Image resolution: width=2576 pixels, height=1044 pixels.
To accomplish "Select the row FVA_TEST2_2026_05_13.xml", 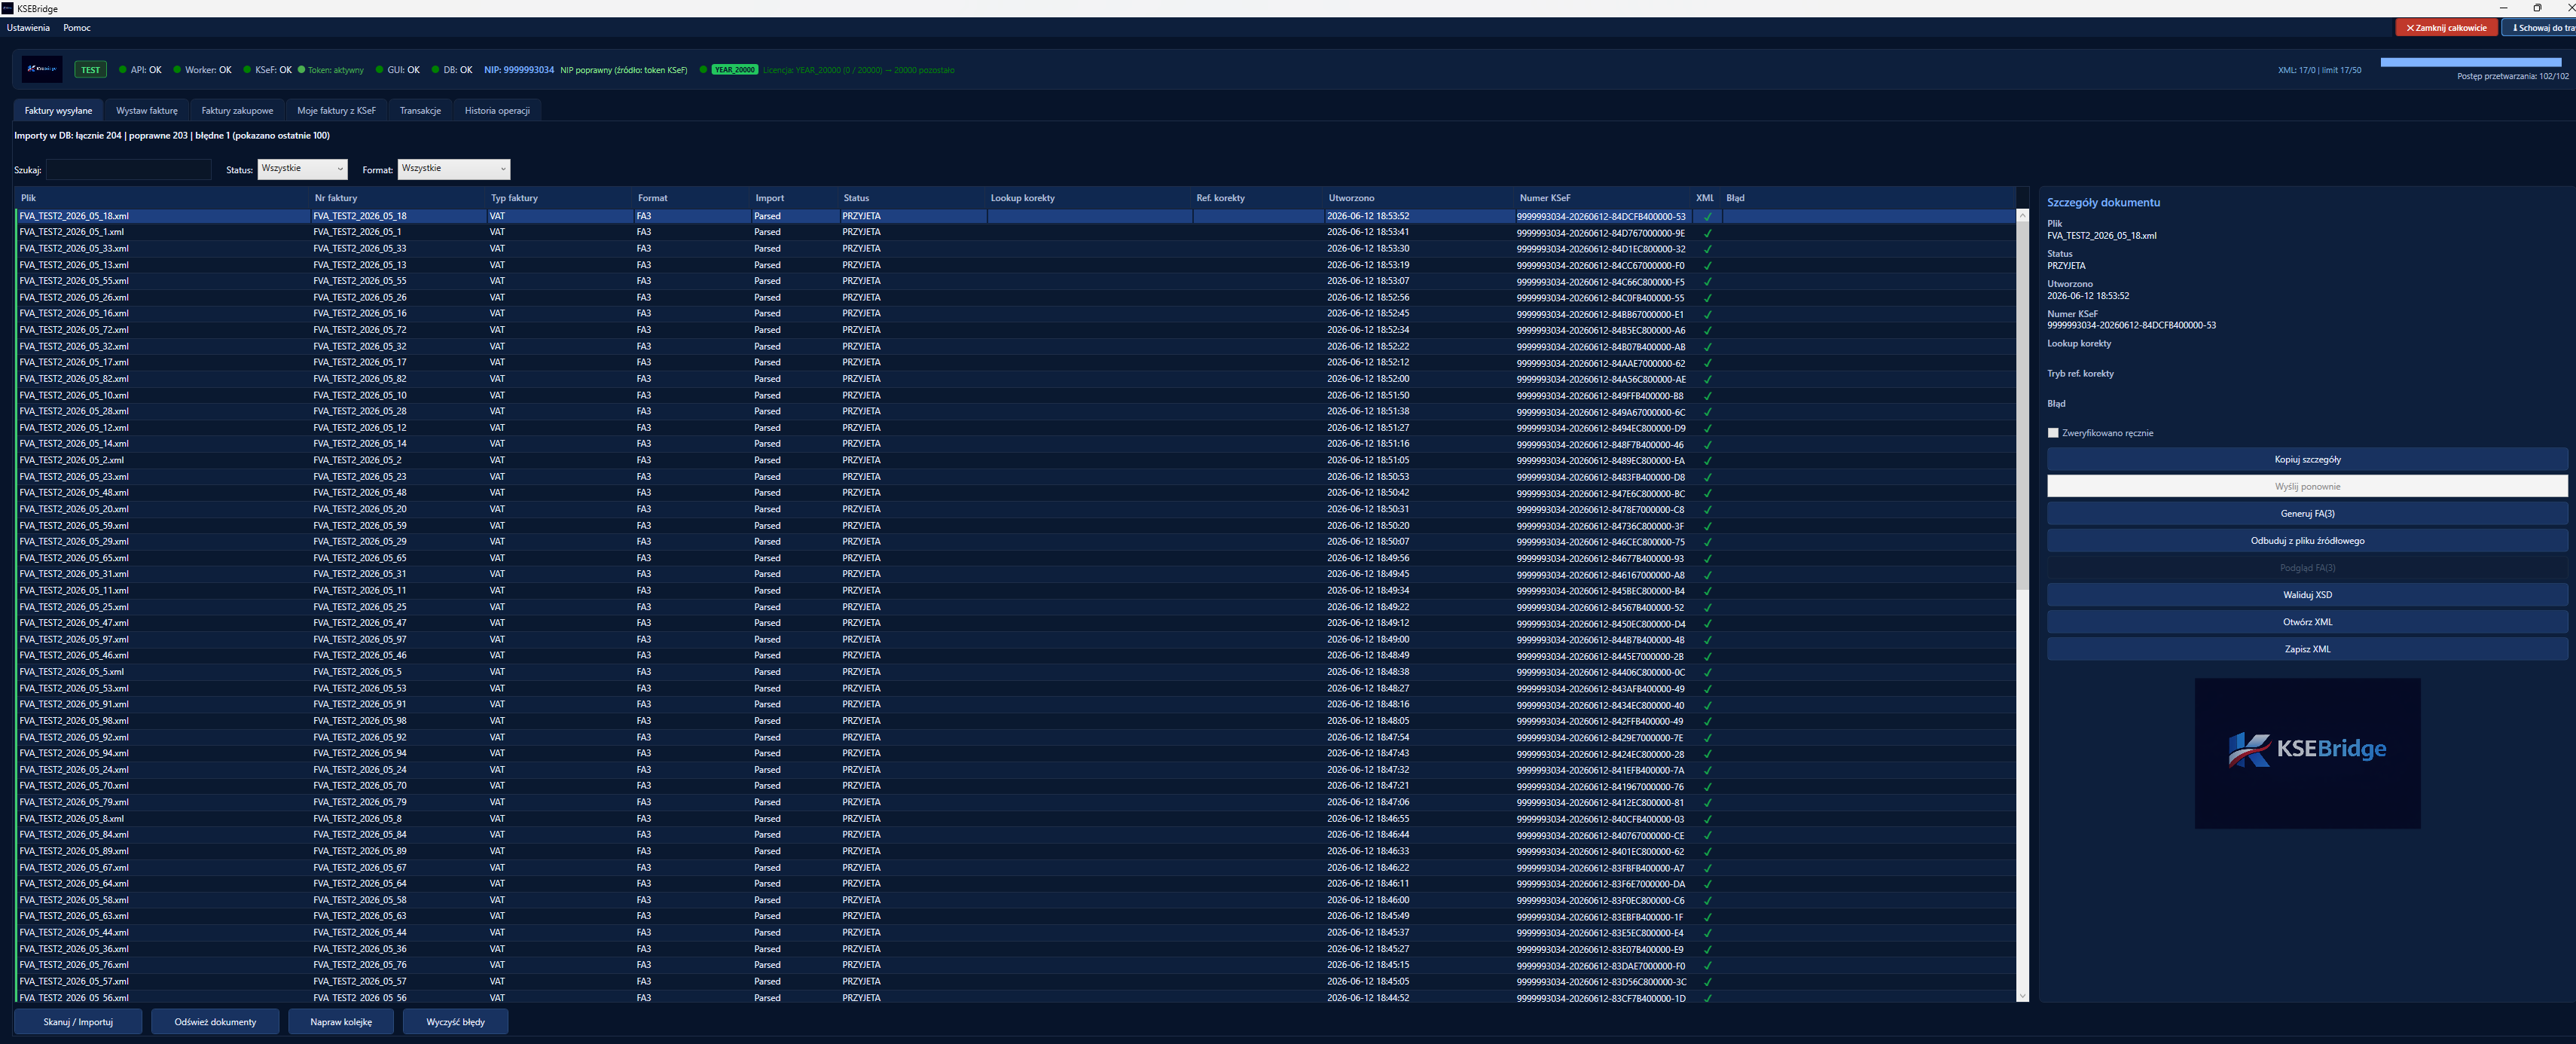I will click(1016, 265).
